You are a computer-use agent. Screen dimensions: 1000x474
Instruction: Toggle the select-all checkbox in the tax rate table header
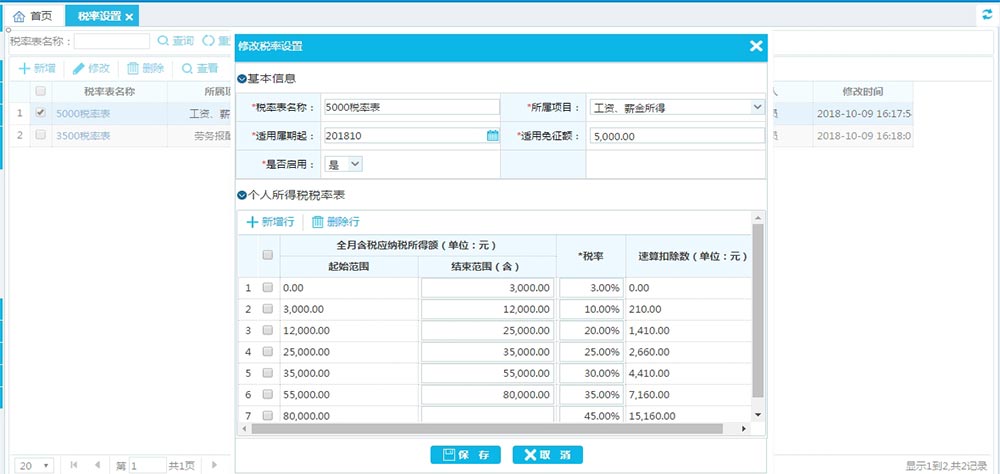coord(268,255)
